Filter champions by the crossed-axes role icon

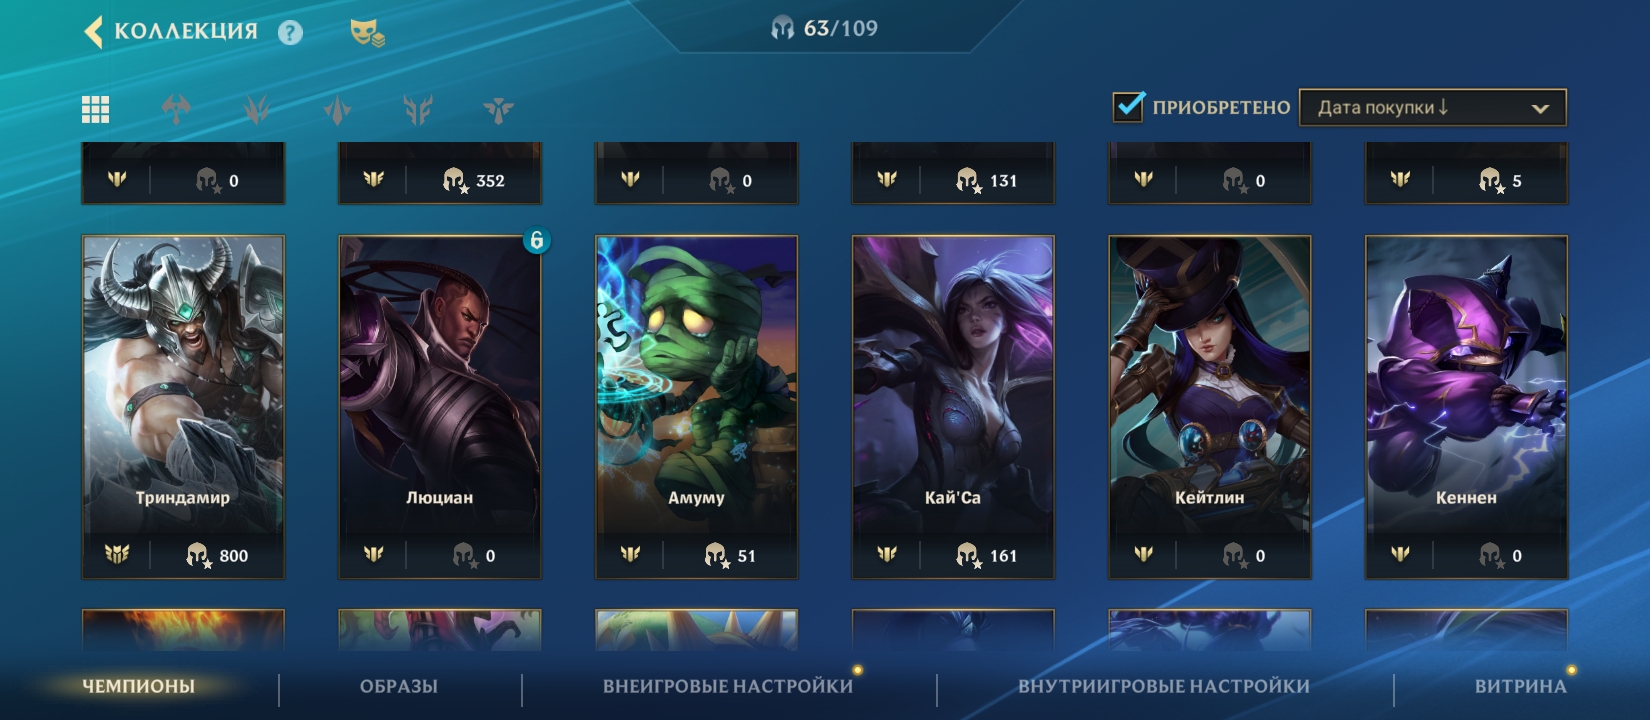pos(176,109)
